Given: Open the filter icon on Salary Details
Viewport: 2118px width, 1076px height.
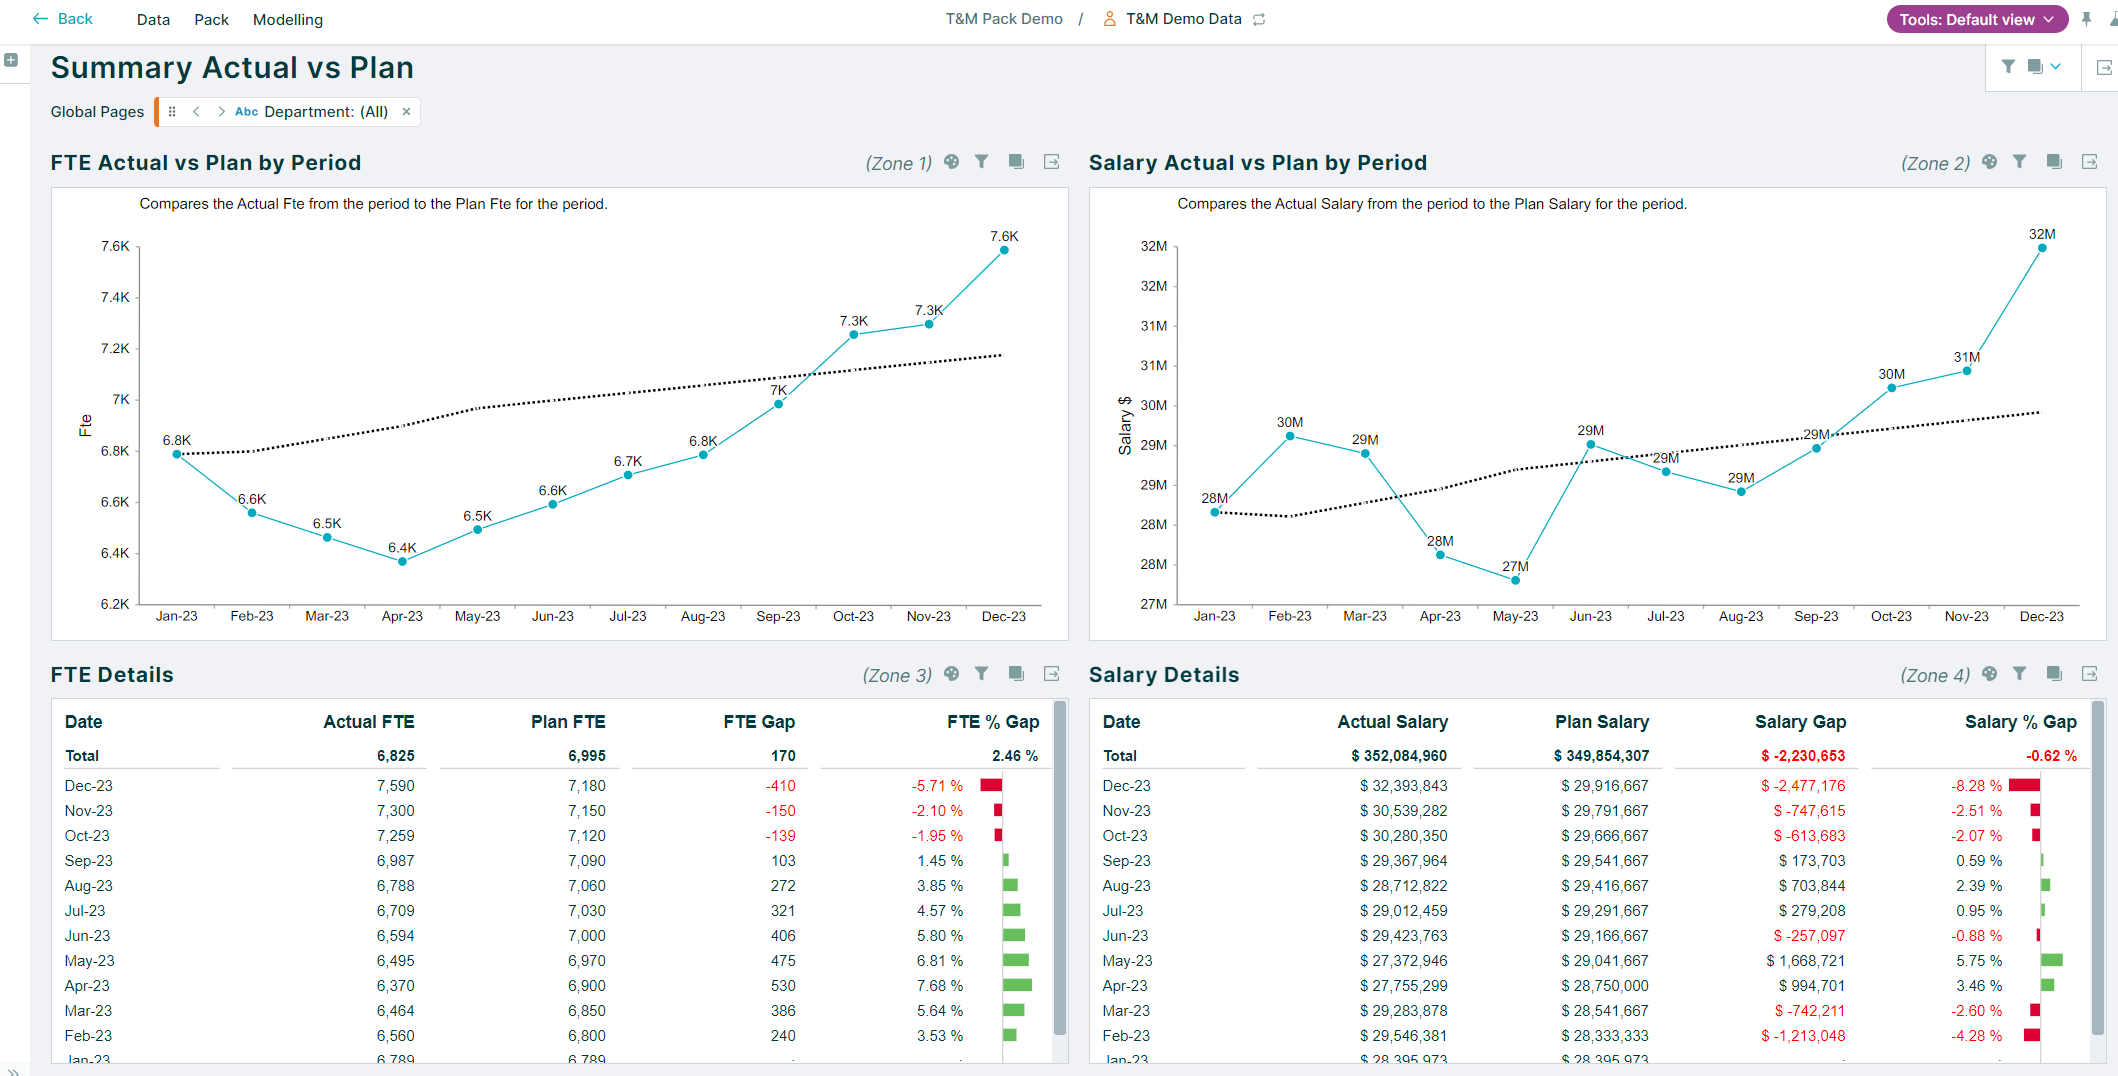Looking at the screenshot, I should point(2020,674).
